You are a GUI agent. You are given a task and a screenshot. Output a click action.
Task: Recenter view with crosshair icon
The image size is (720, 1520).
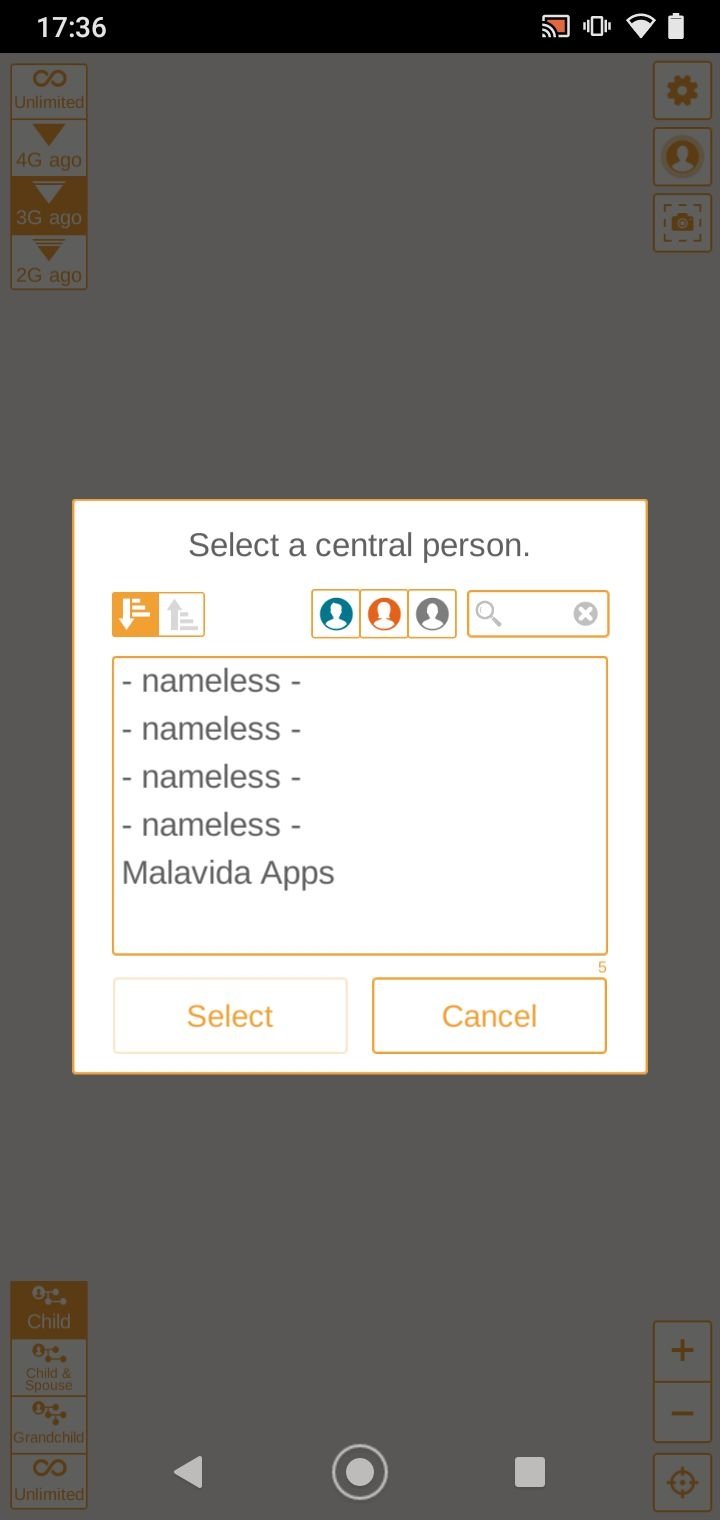click(x=683, y=1482)
